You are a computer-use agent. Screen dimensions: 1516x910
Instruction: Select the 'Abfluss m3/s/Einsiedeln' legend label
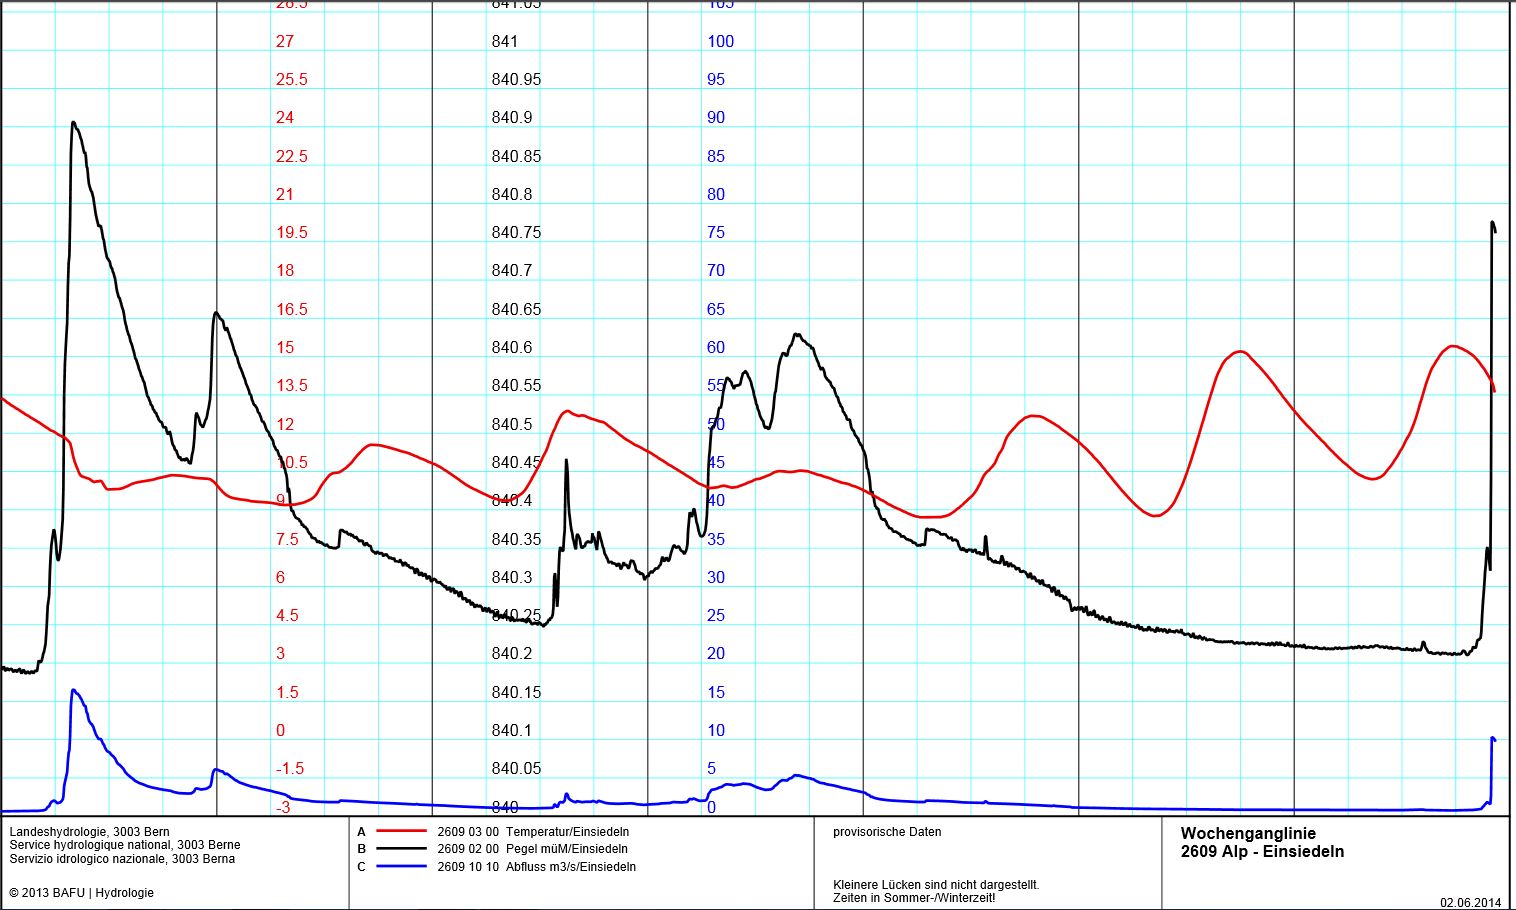point(570,867)
